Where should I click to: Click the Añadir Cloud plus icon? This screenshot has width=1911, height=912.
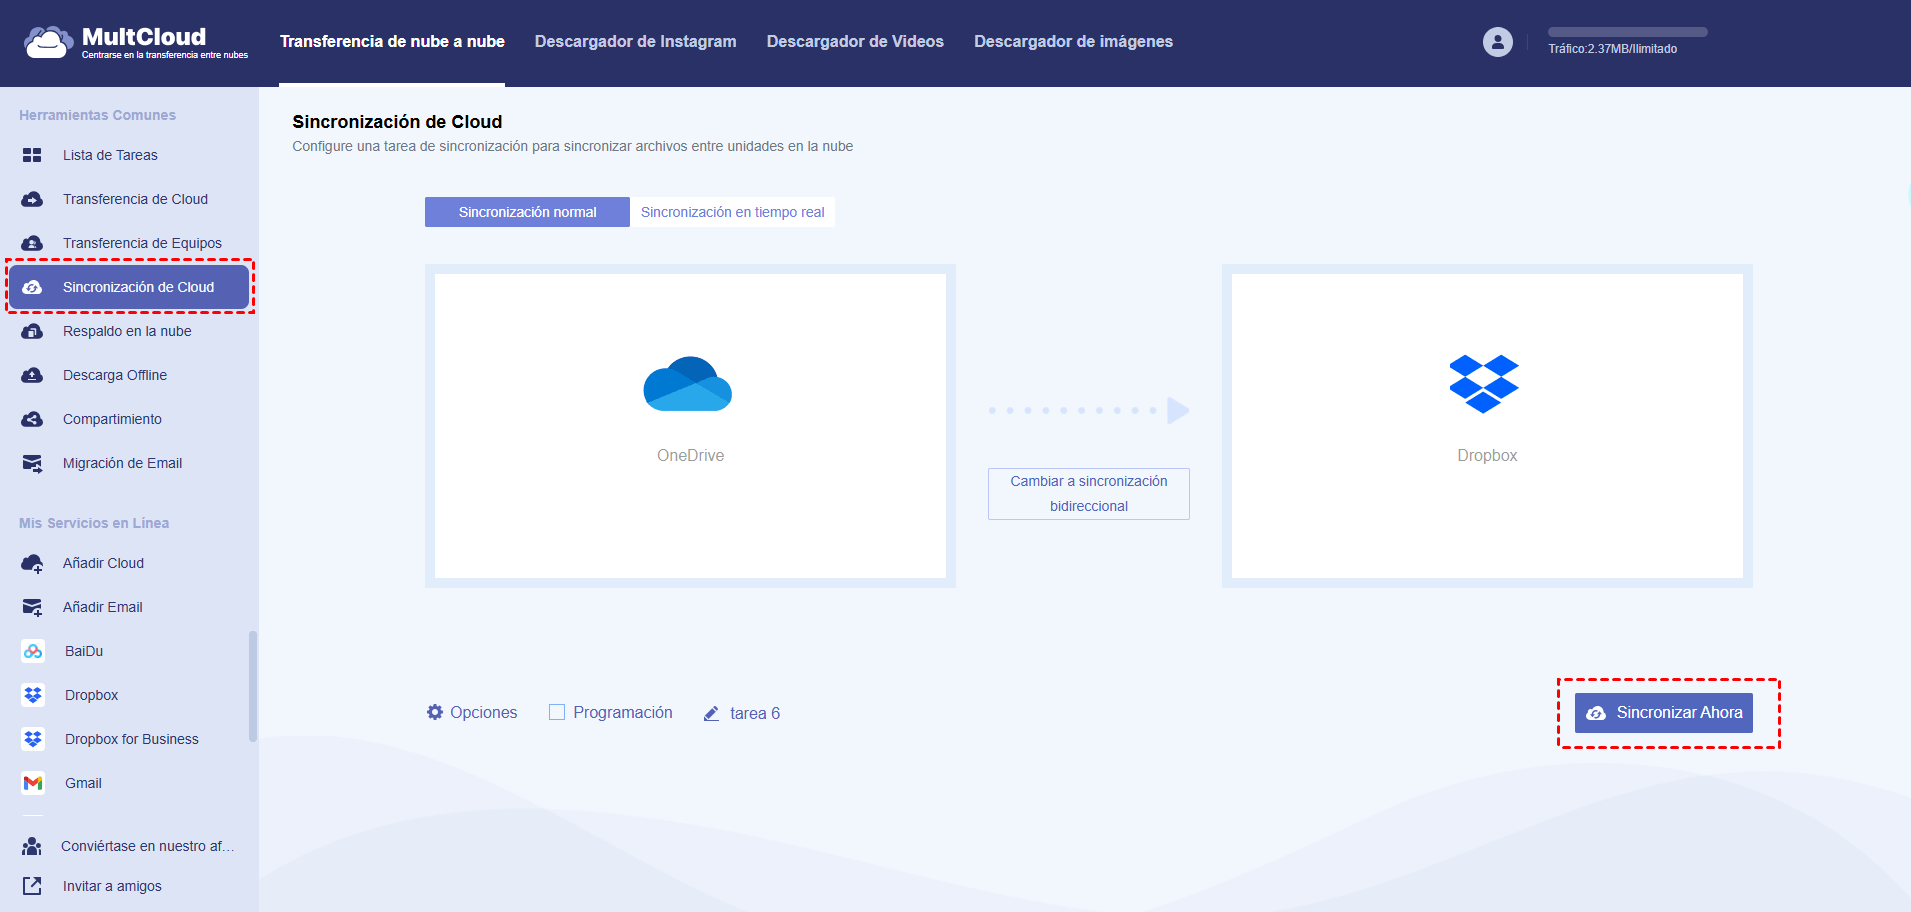pos(32,563)
